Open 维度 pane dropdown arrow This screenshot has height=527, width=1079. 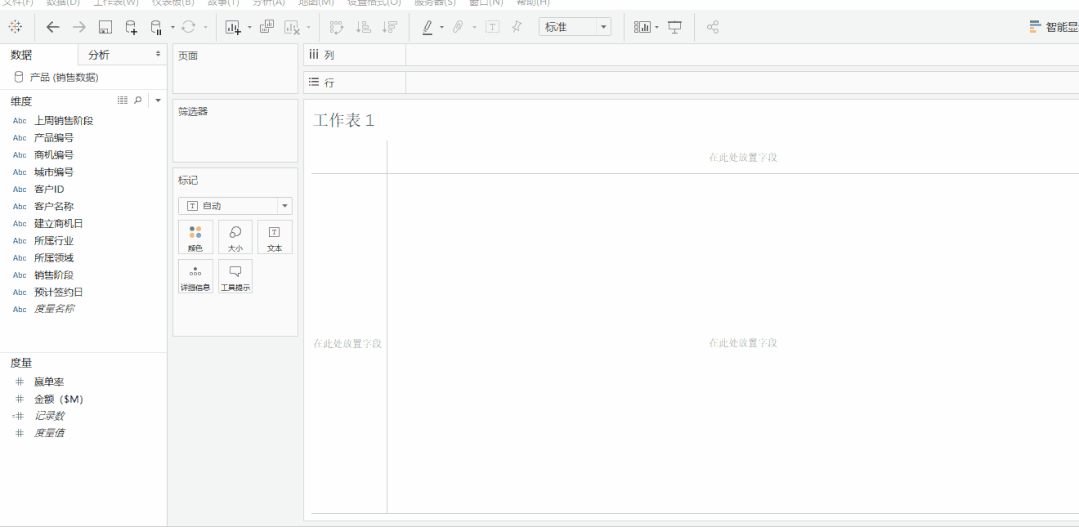tap(158, 100)
